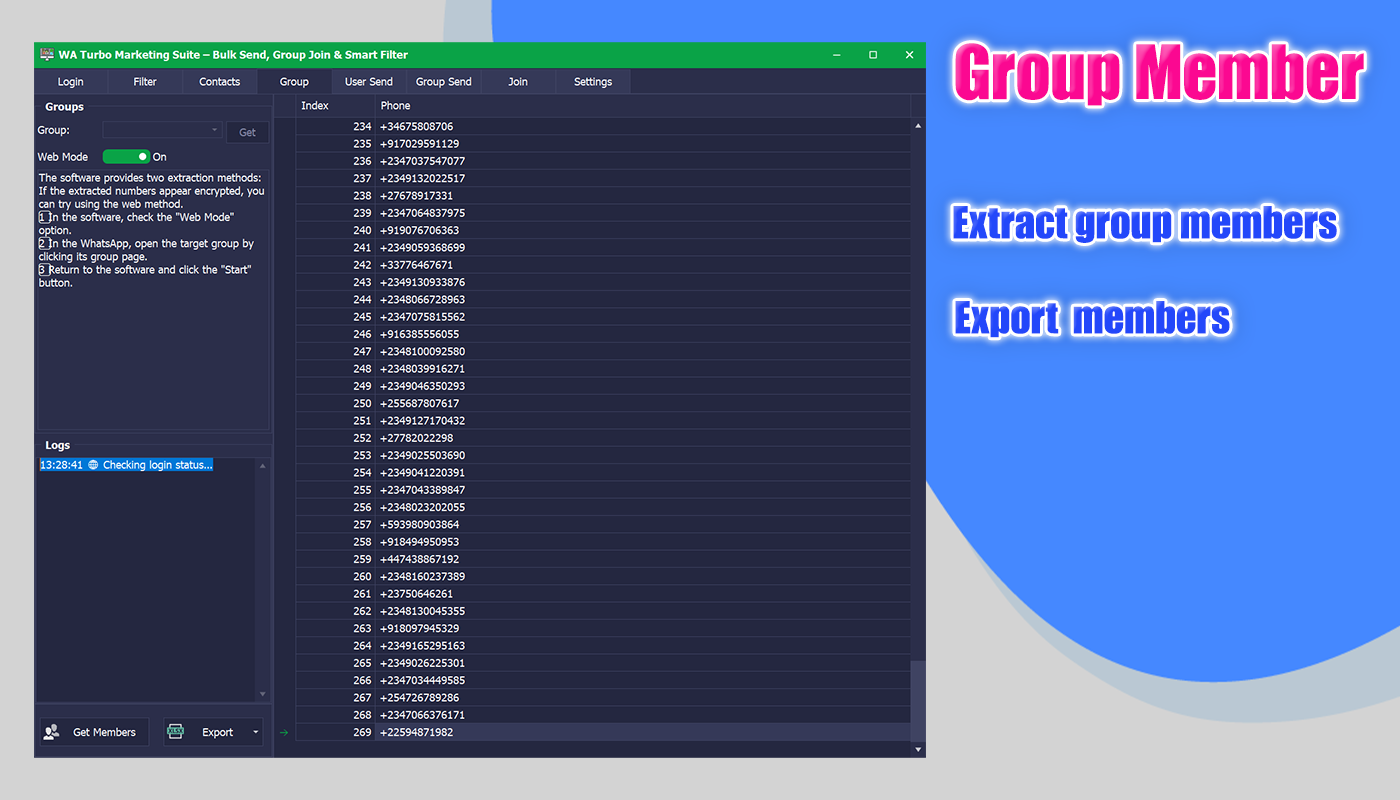
Task: Minimize the WA Turbo window
Action: [x=836, y=55]
